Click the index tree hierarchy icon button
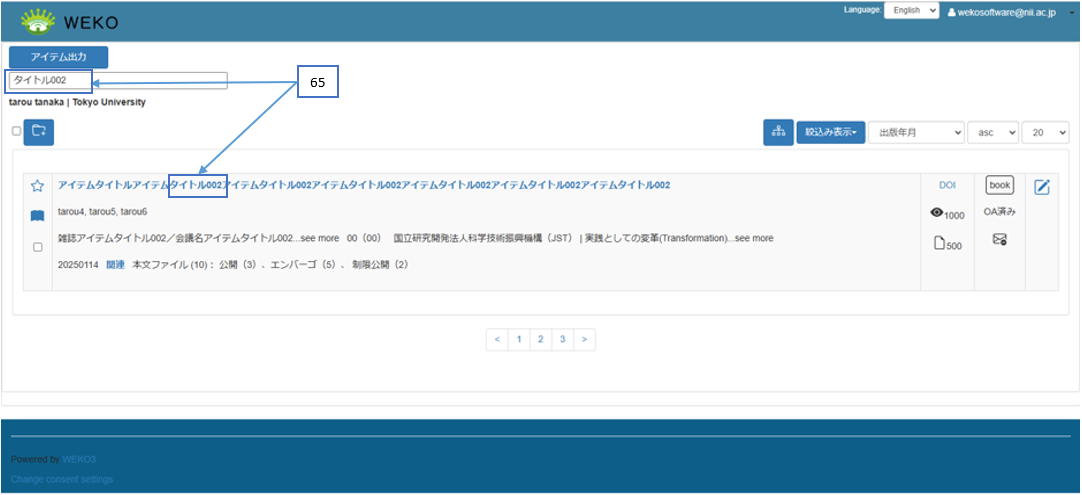1082x495 pixels. coord(778,132)
